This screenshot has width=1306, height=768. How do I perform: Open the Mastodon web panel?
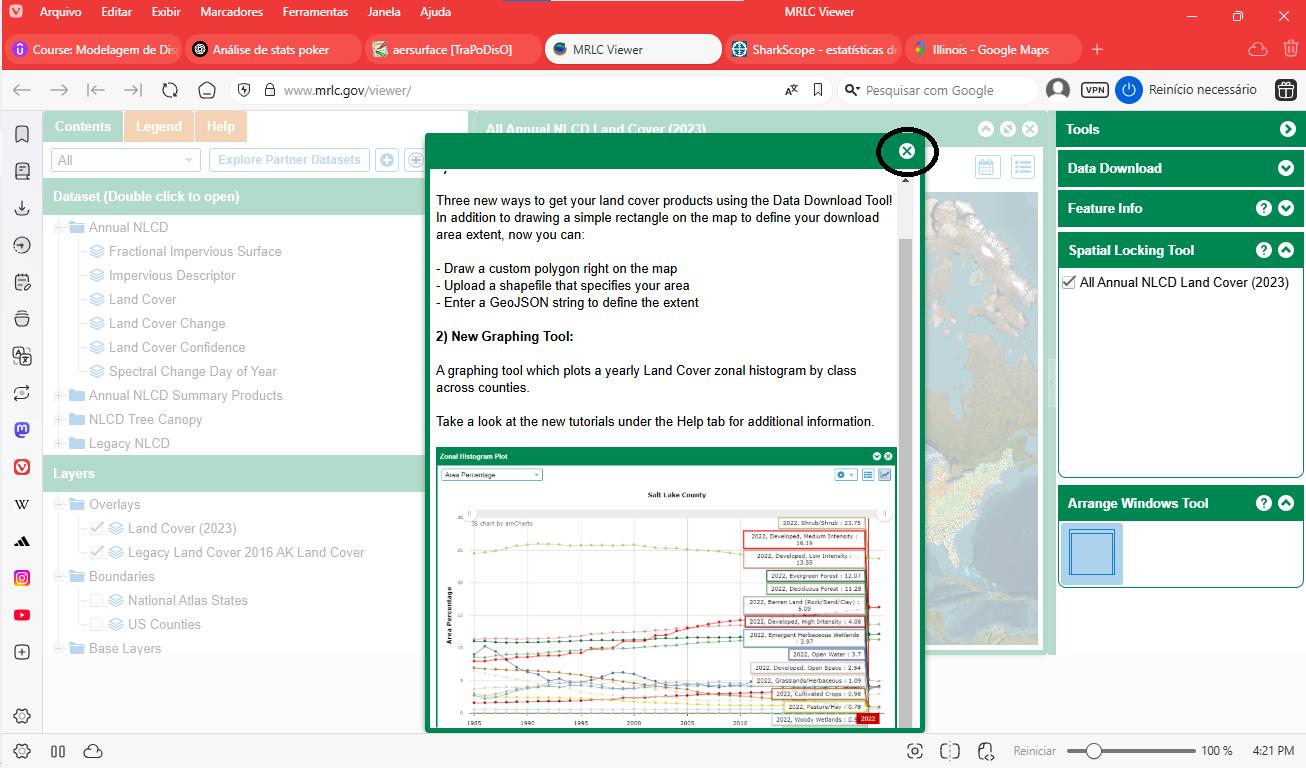coord(22,430)
